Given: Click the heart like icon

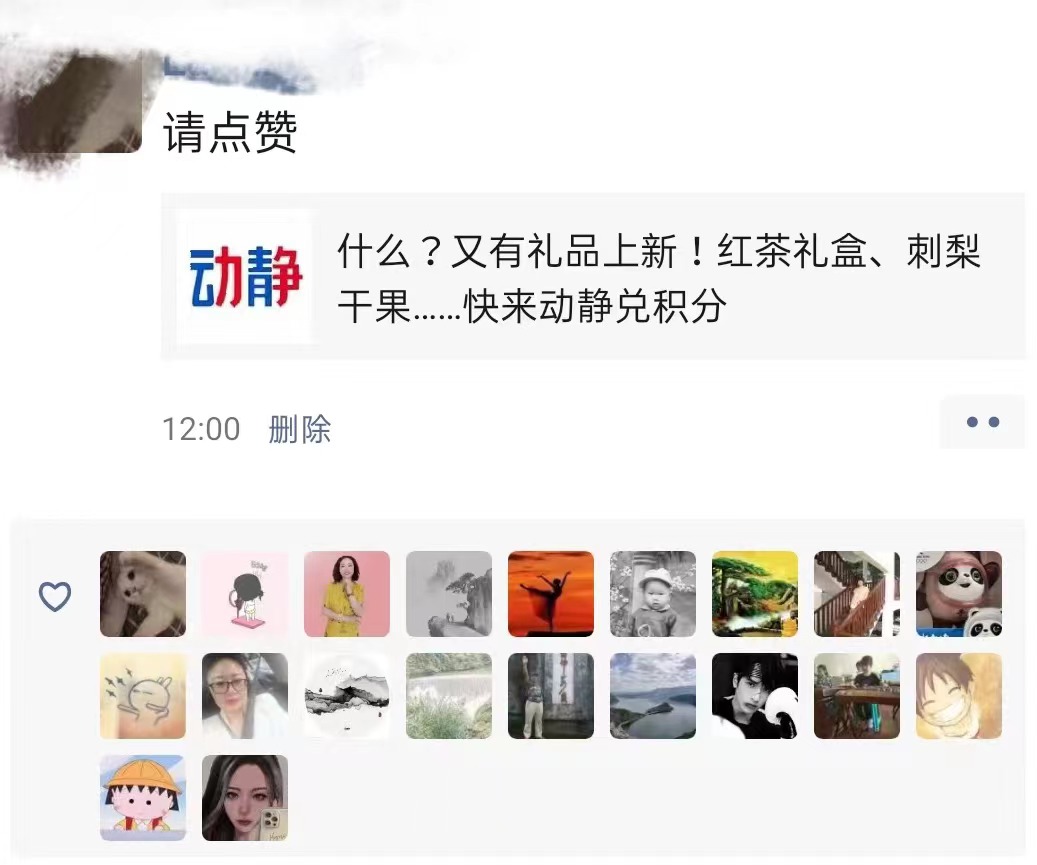Looking at the screenshot, I should [x=55, y=596].
